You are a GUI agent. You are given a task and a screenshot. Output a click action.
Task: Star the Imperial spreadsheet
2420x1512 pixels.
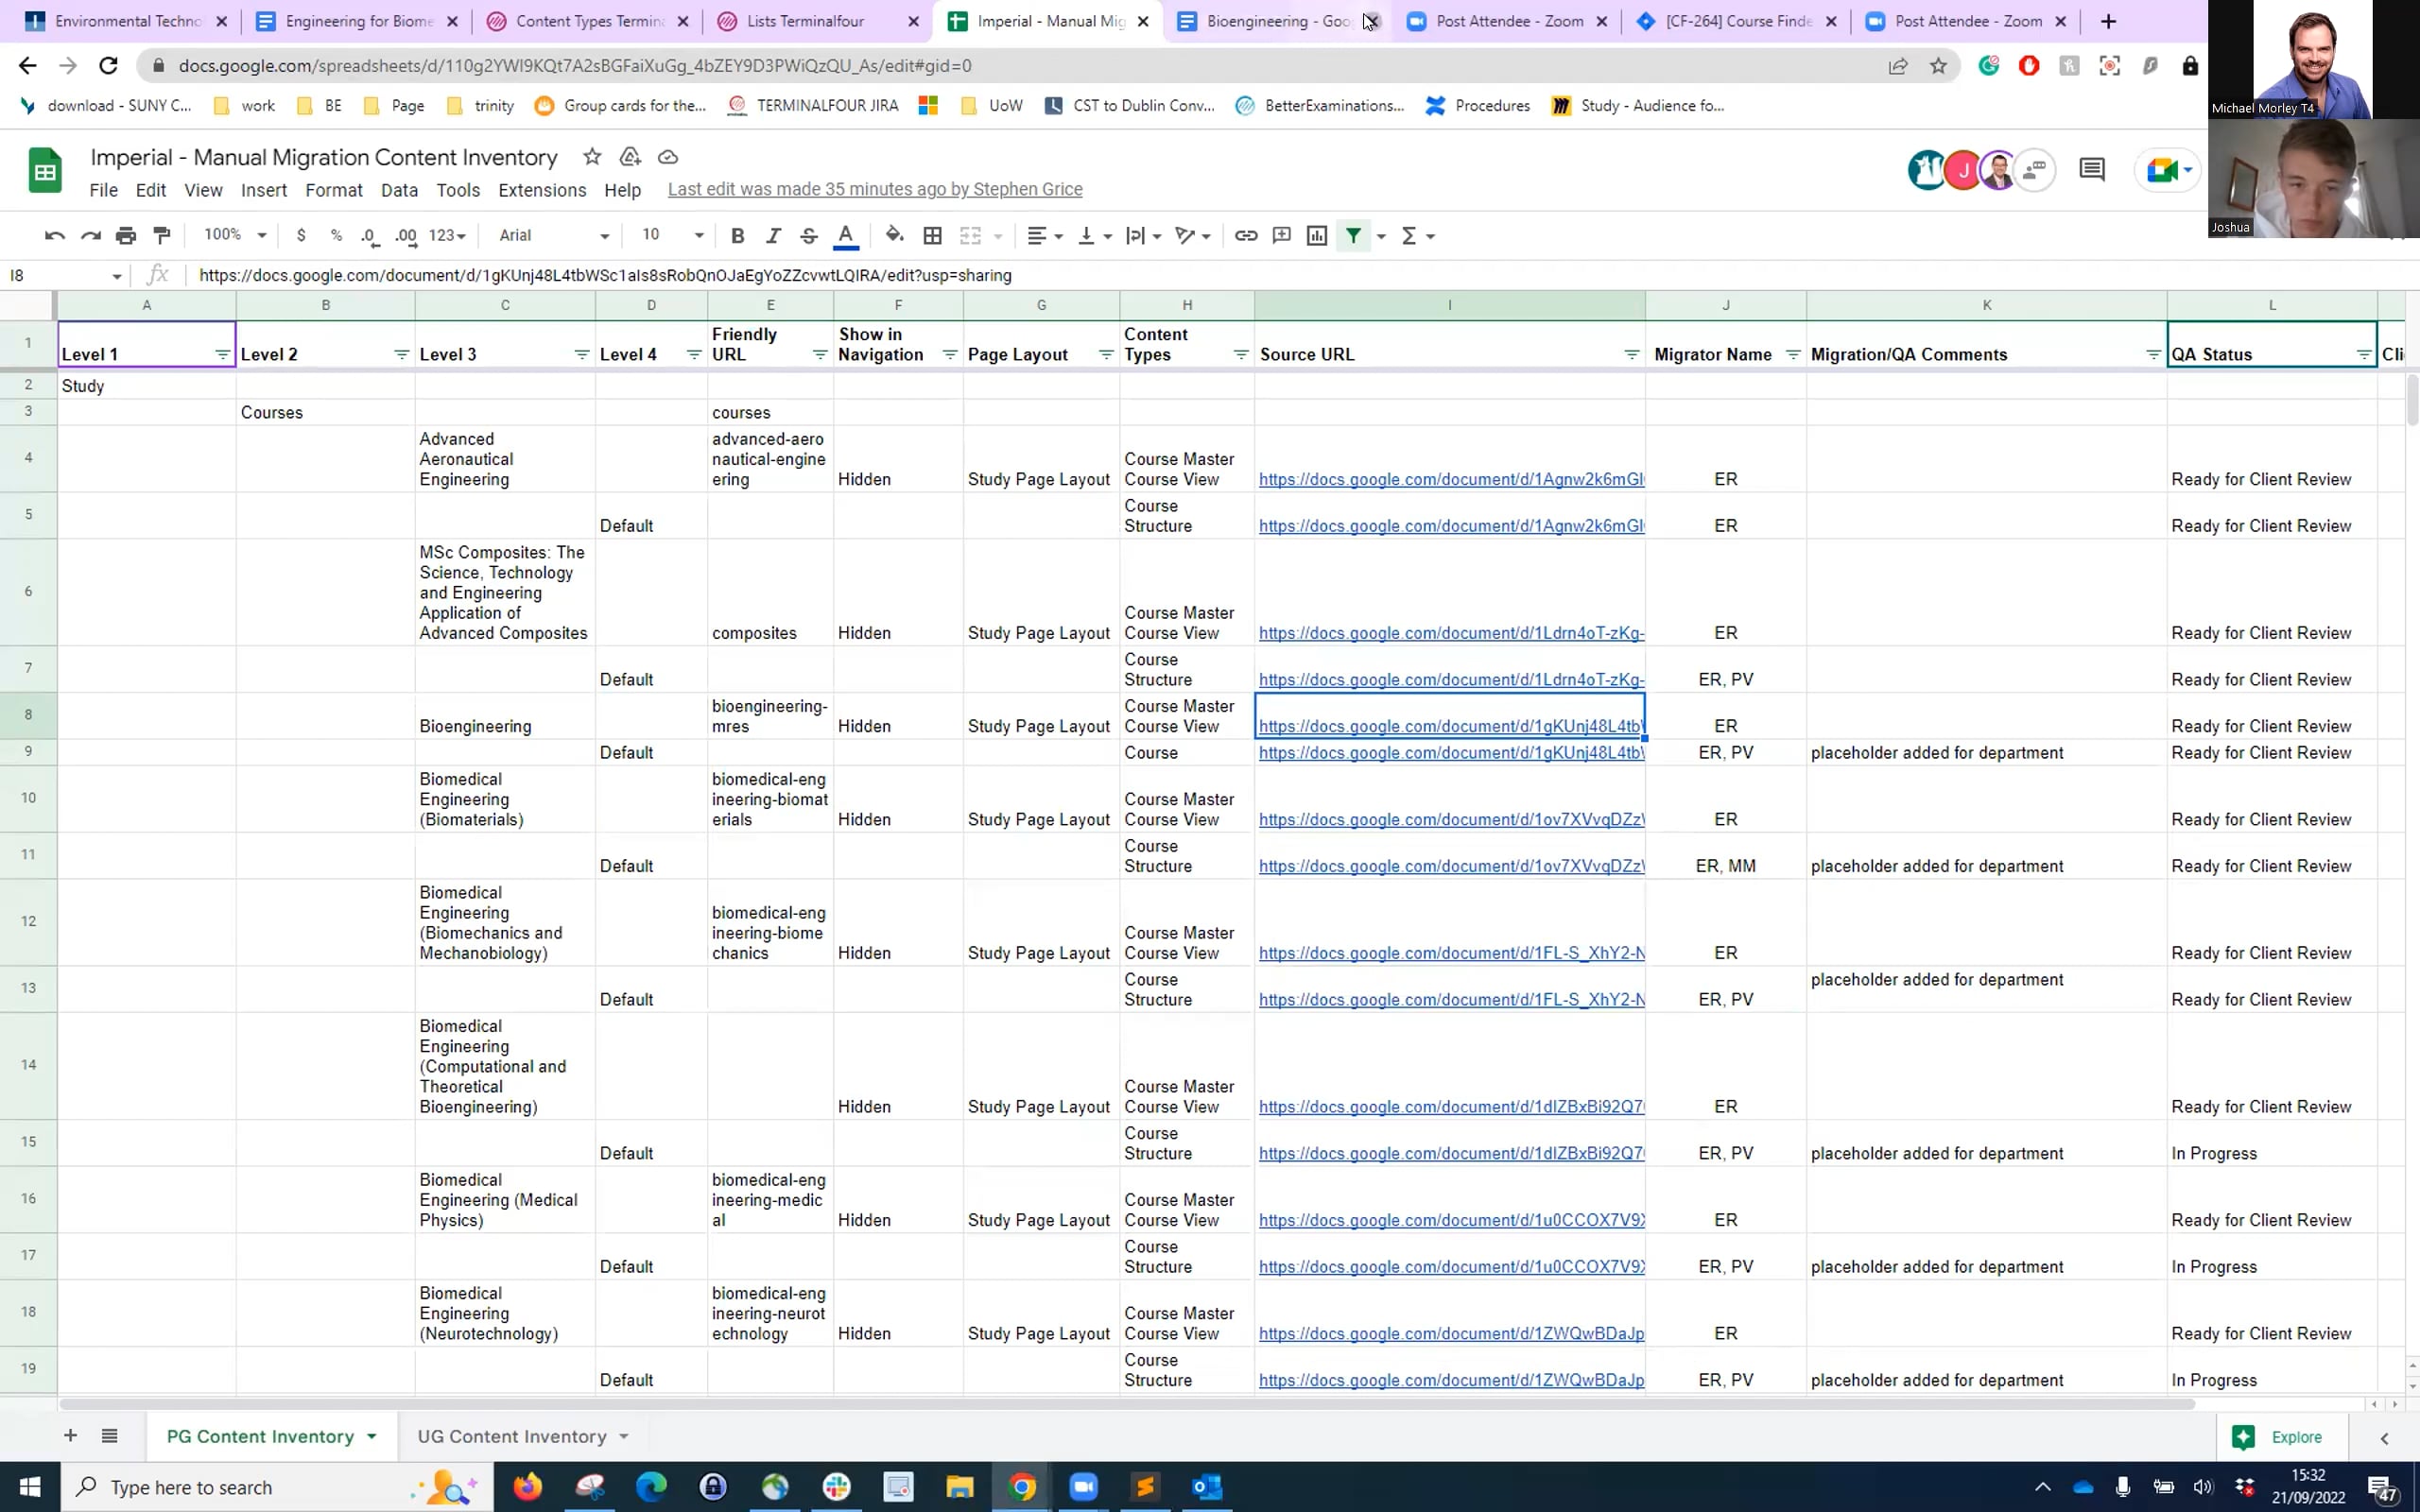(592, 157)
